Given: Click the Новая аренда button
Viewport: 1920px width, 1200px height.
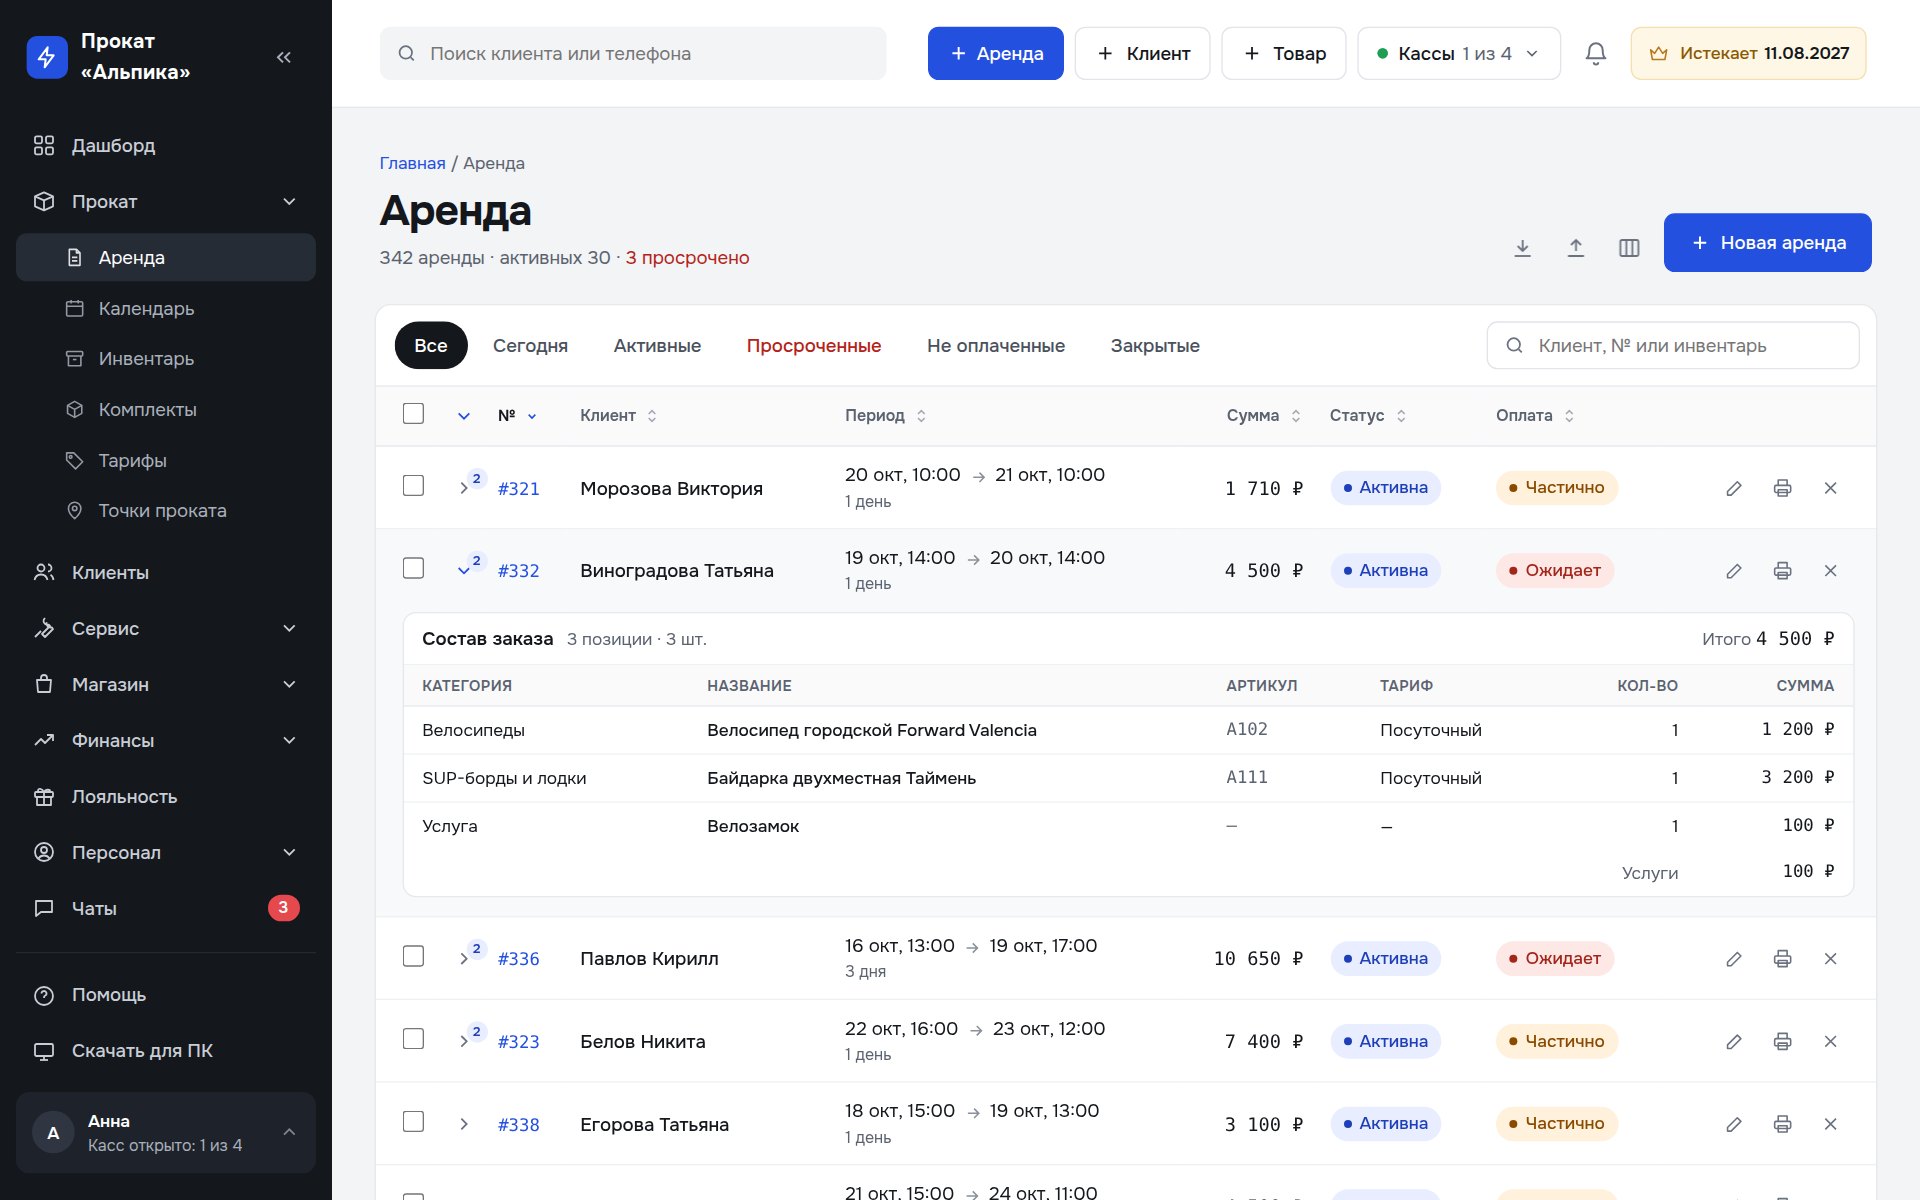Looking at the screenshot, I should pos(1767,242).
